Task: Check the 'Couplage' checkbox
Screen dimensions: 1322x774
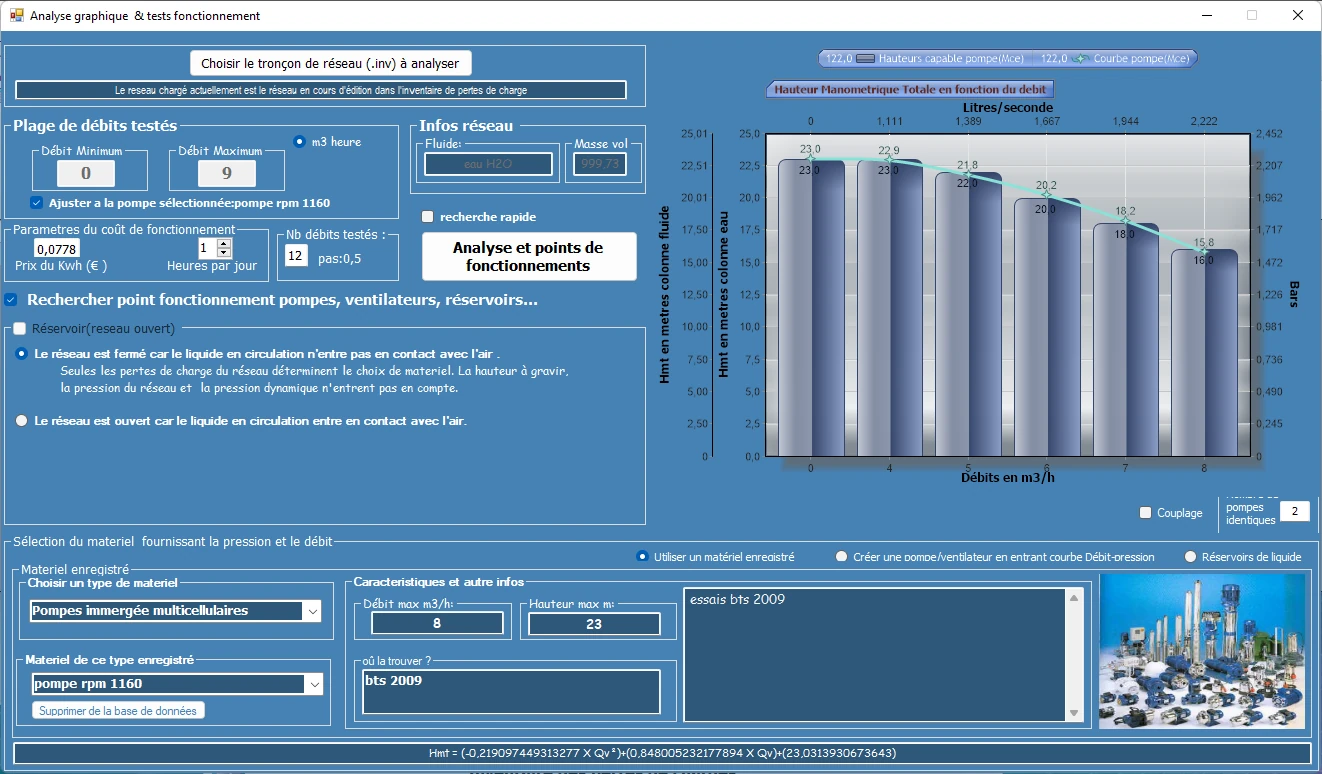Action: pos(1146,513)
